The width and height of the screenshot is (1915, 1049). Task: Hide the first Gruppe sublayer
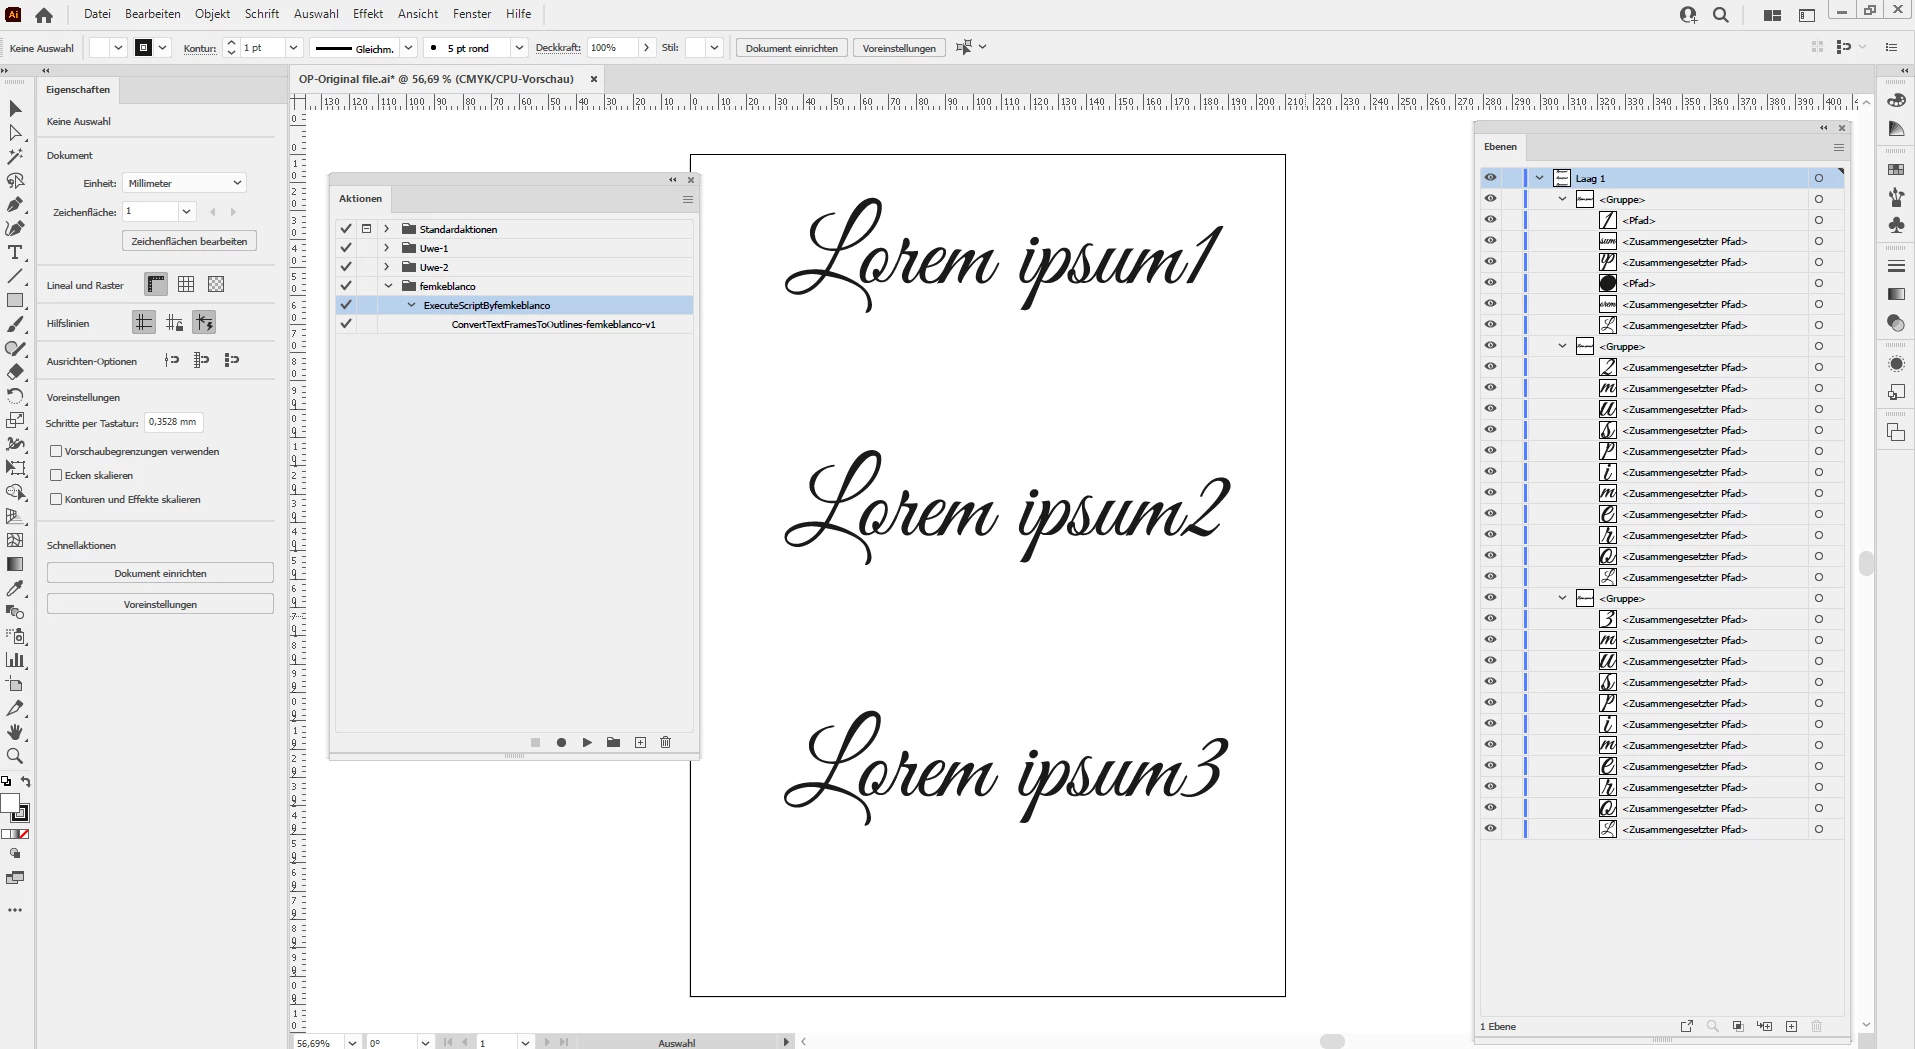1490,199
